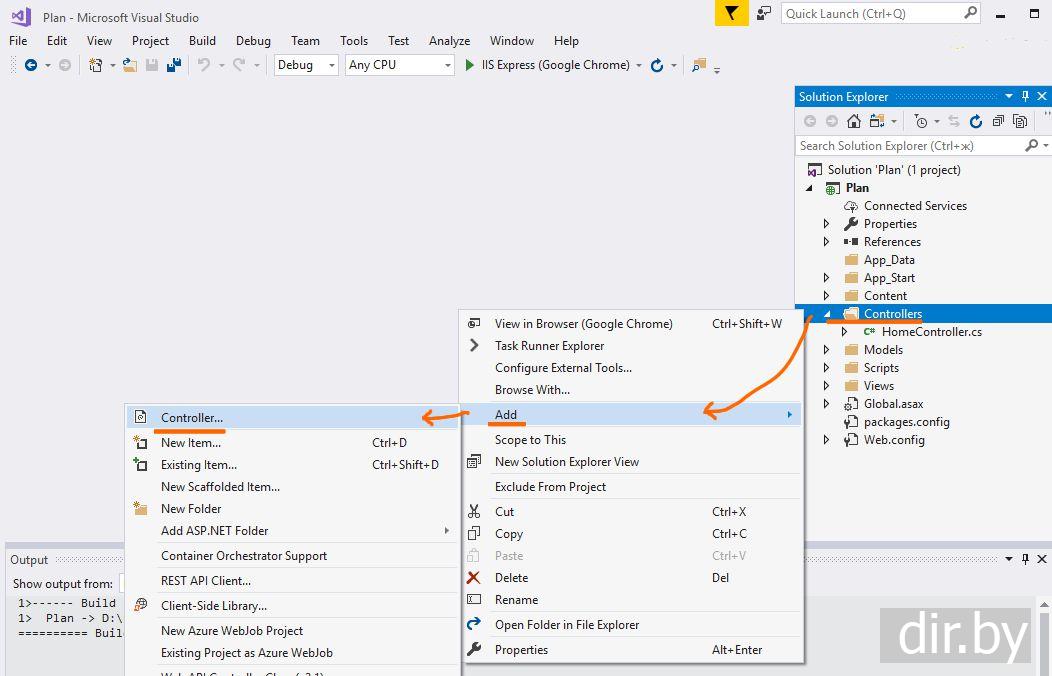Click the feedback notification flag icon
This screenshot has width=1052, height=676.
click(x=732, y=13)
